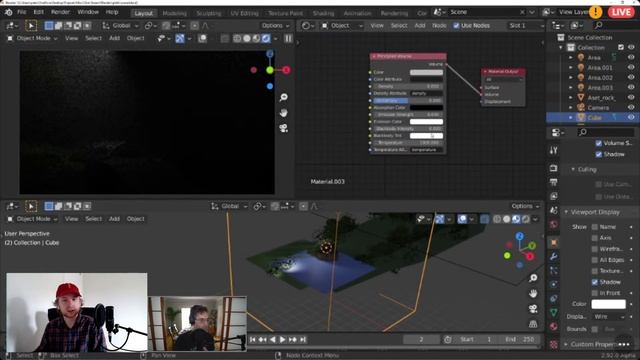Image resolution: width=640 pixels, height=360 pixels.
Task: Open the Object Data green triangle tab
Action: point(553,313)
